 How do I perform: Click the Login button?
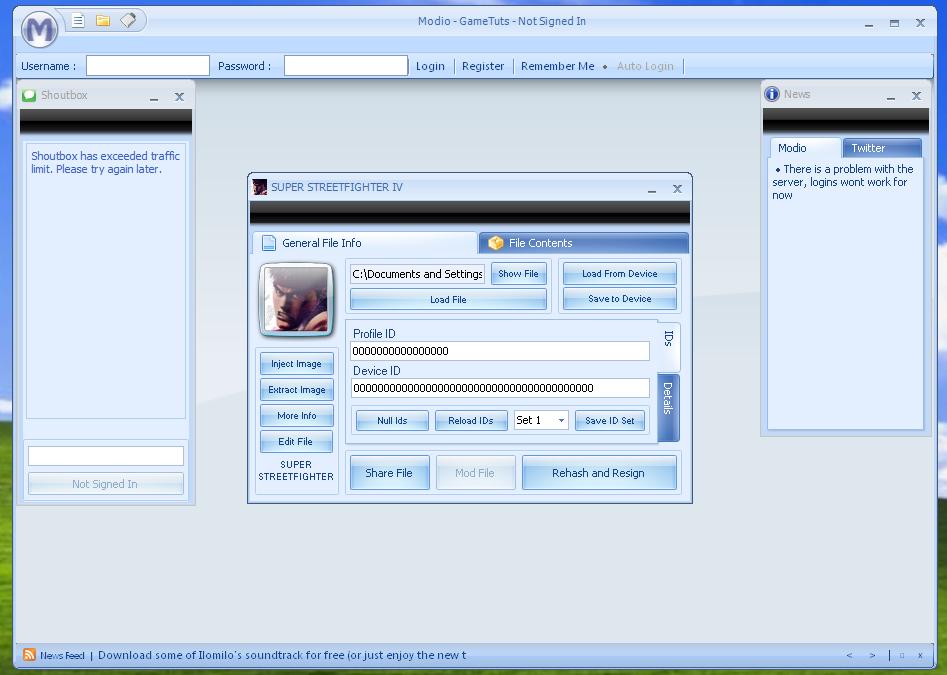(430, 66)
